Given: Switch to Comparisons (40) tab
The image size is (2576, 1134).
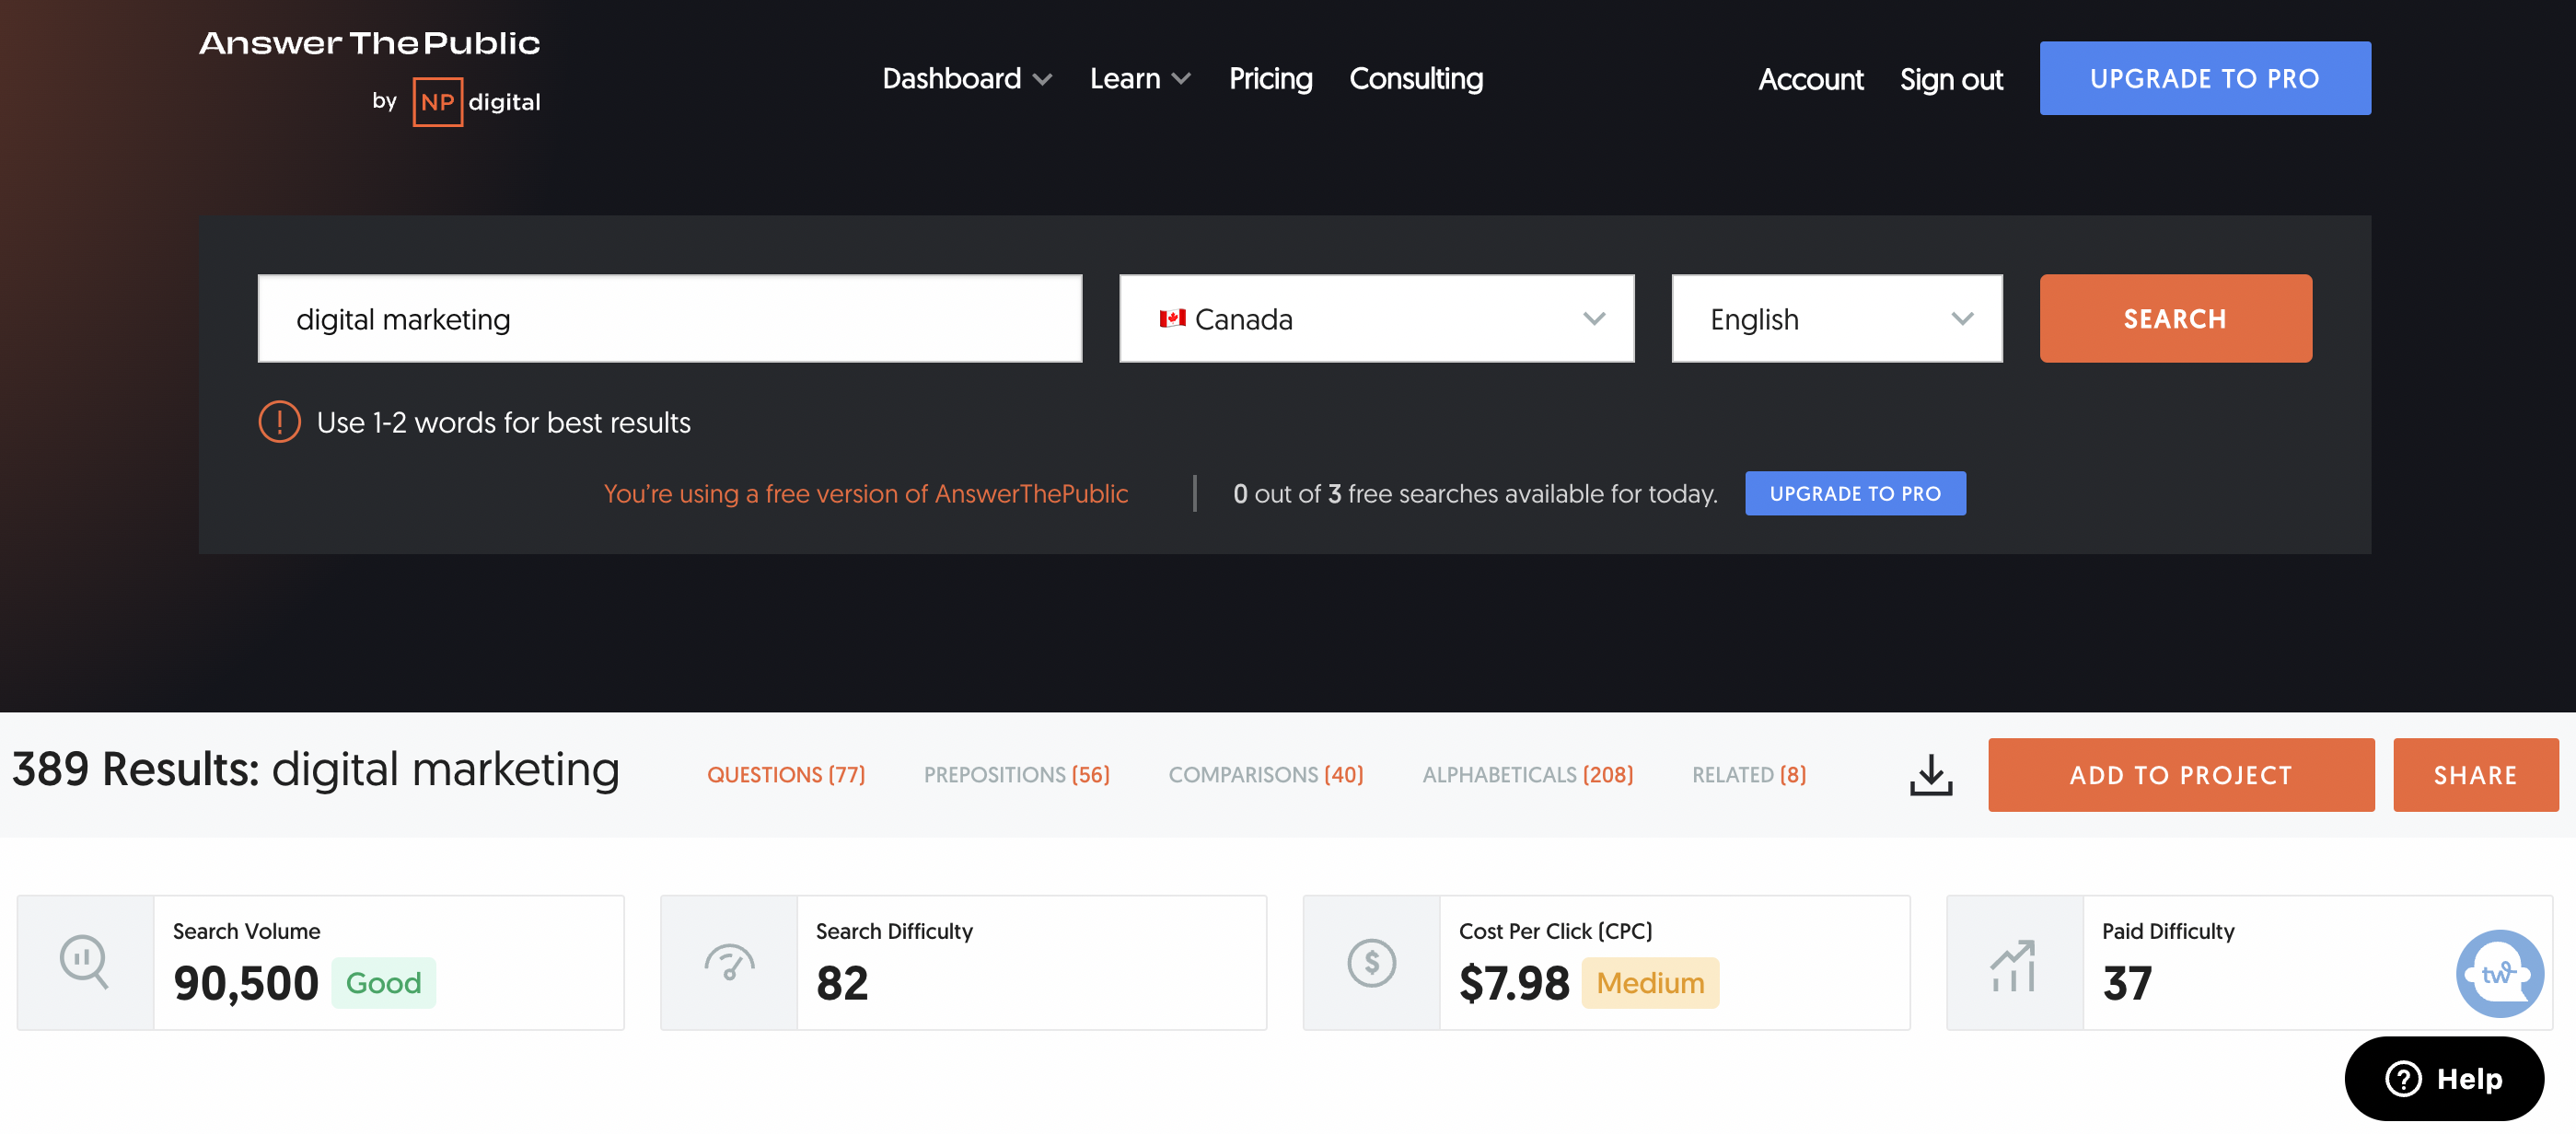Looking at the screenshot, I should [1265, 775].
